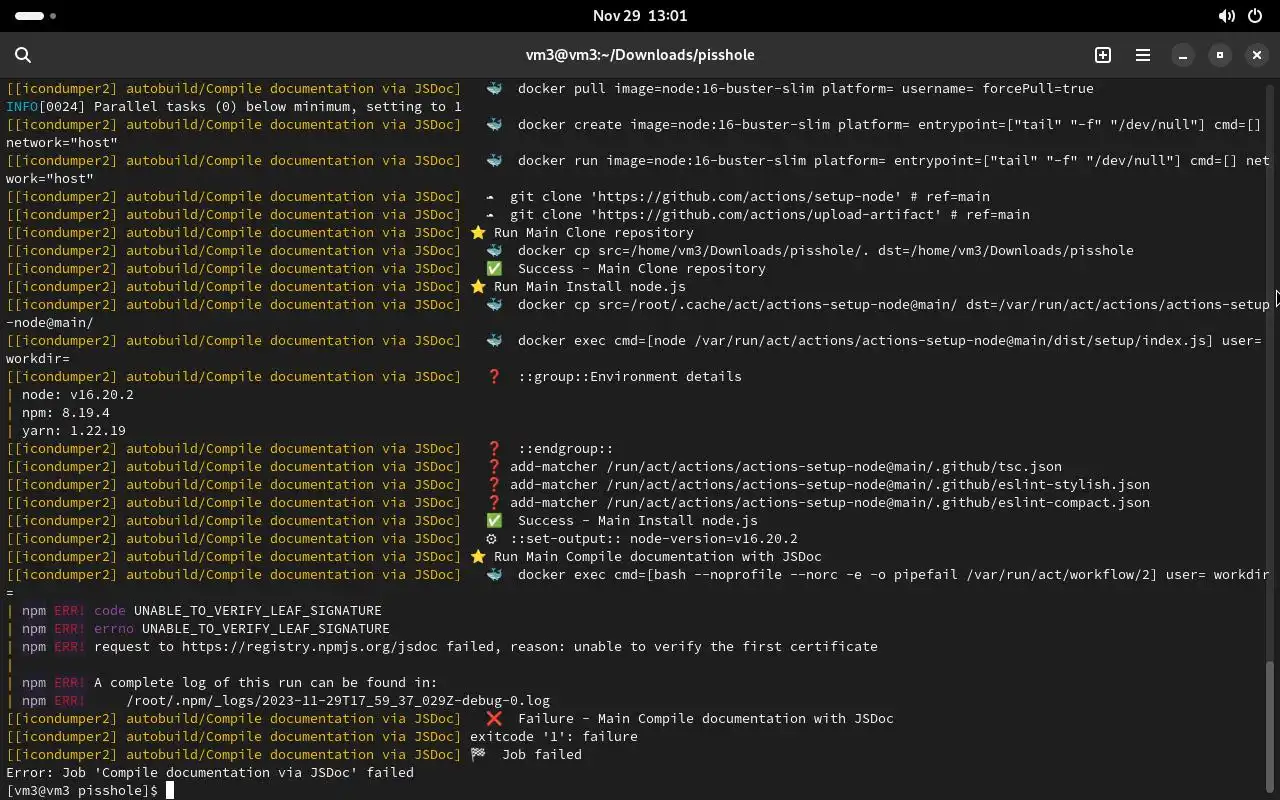Click the checkered flag beside Job failed
The height and width of the screenshot is (800, 1280).
479,755
